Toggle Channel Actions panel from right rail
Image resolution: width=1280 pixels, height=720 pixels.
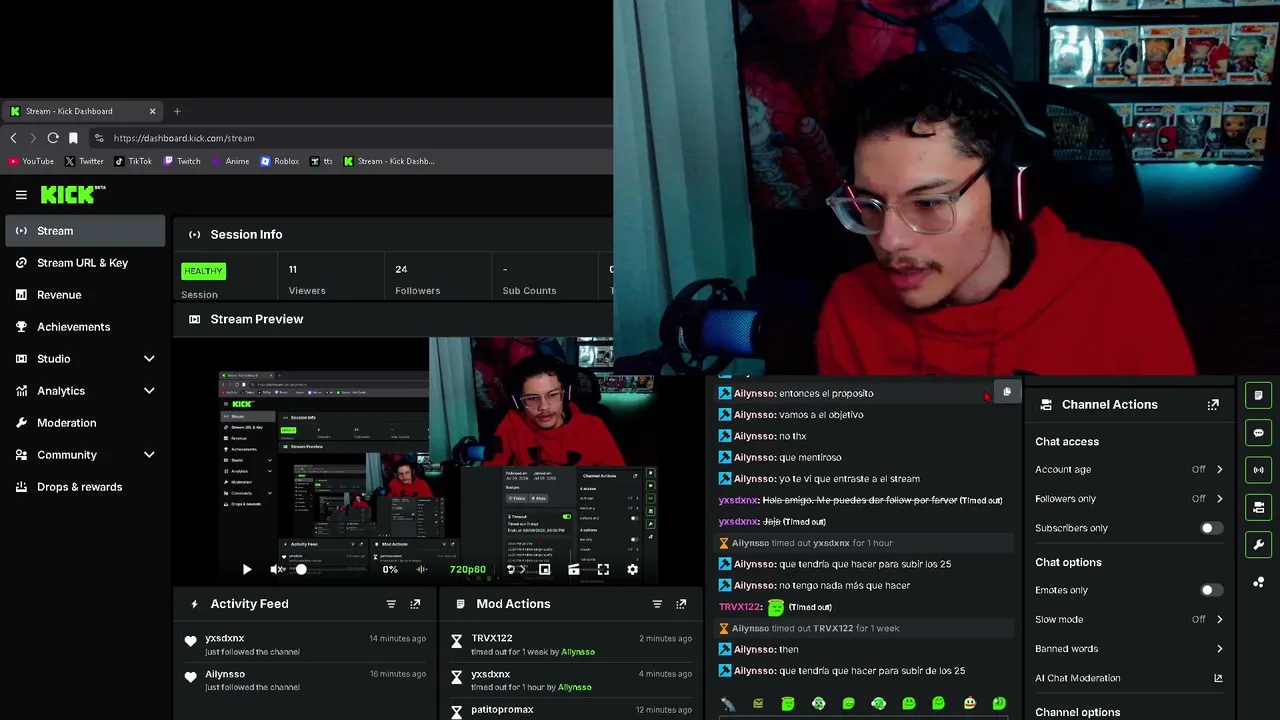(1259, 507)
